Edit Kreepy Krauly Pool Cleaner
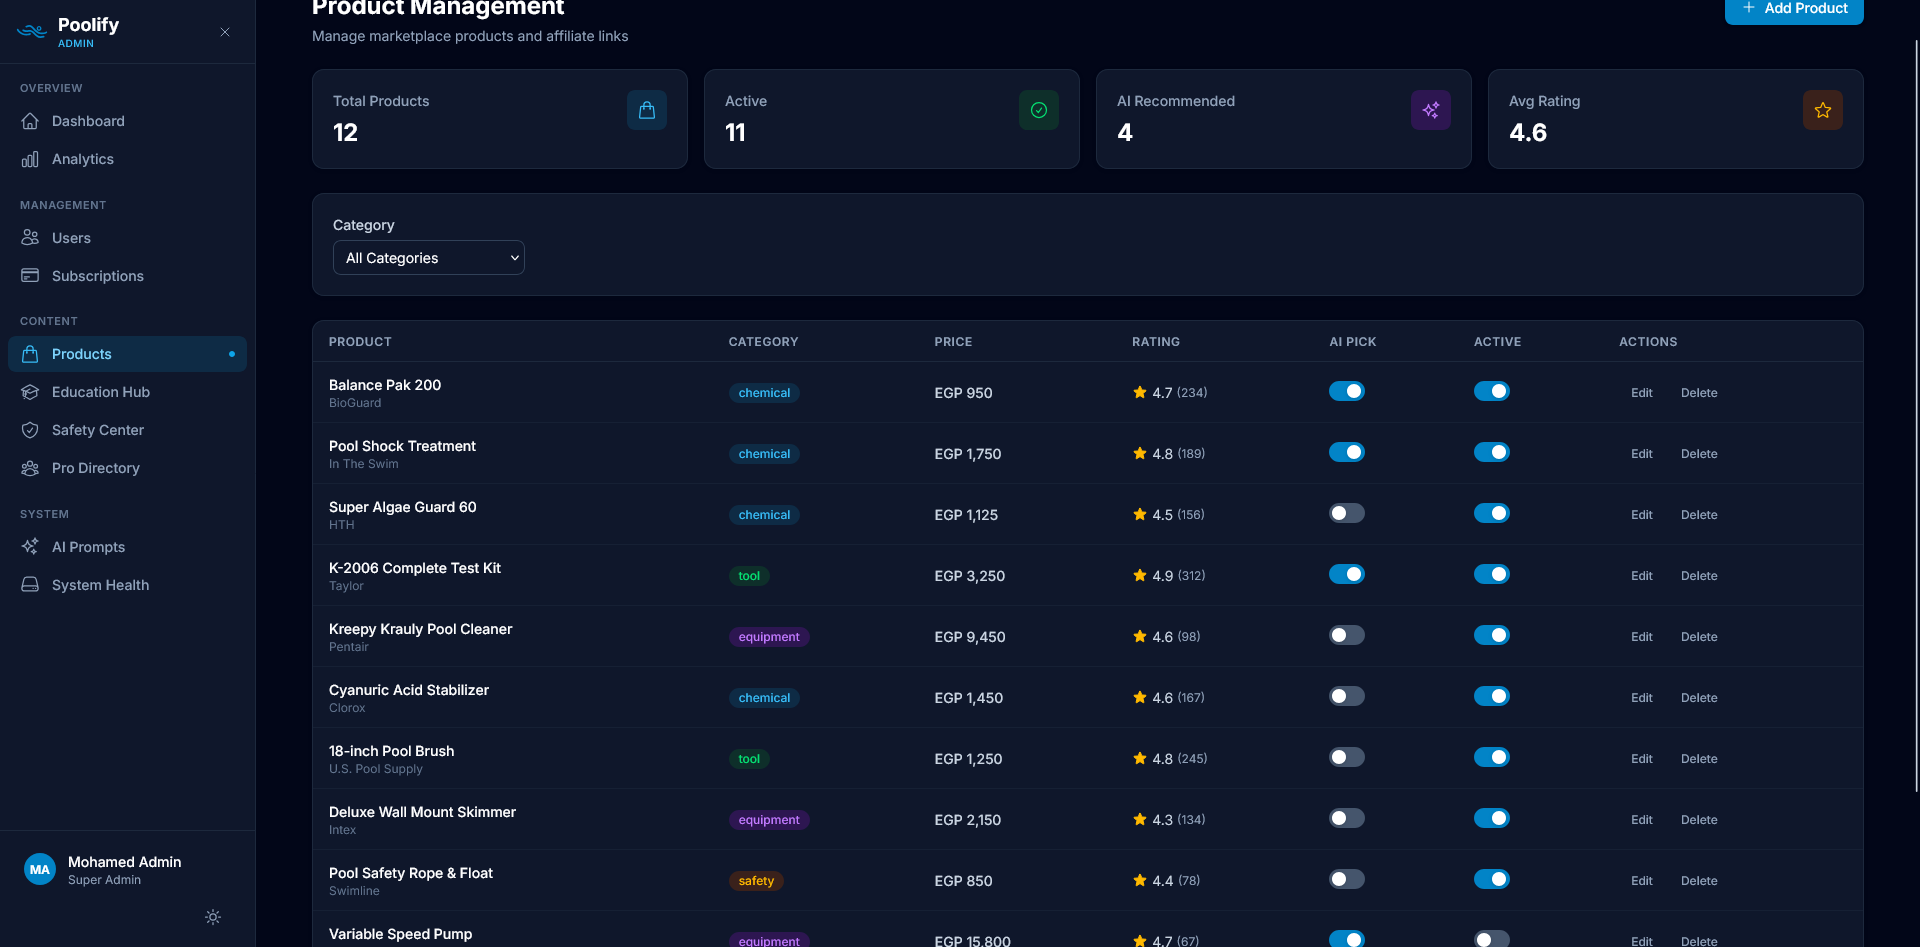This screenshot has height=947, width=1920. tap(1642, 637)
